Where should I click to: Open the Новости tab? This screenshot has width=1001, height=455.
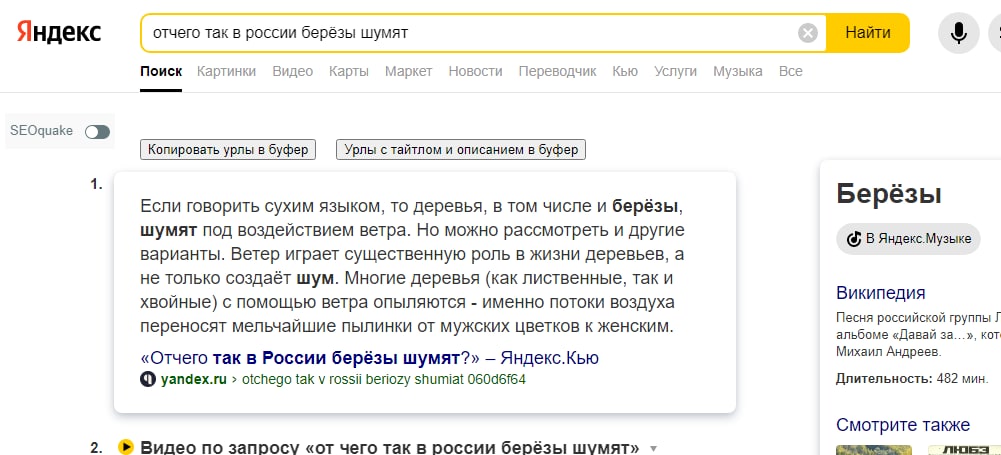point(475,71)
